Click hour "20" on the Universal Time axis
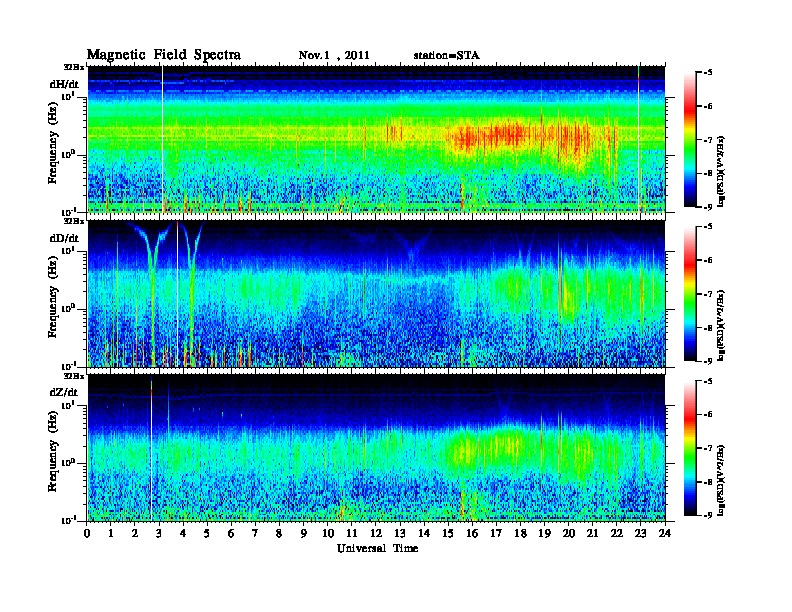The width and height of the screenshot is (792, 612). 568,533
